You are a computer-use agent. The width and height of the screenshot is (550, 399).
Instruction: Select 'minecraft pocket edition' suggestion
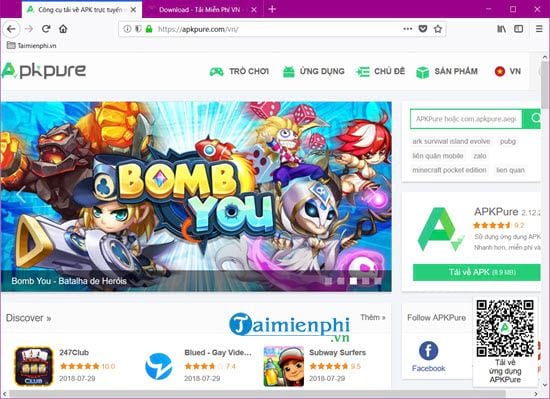[x=449, y=170]
